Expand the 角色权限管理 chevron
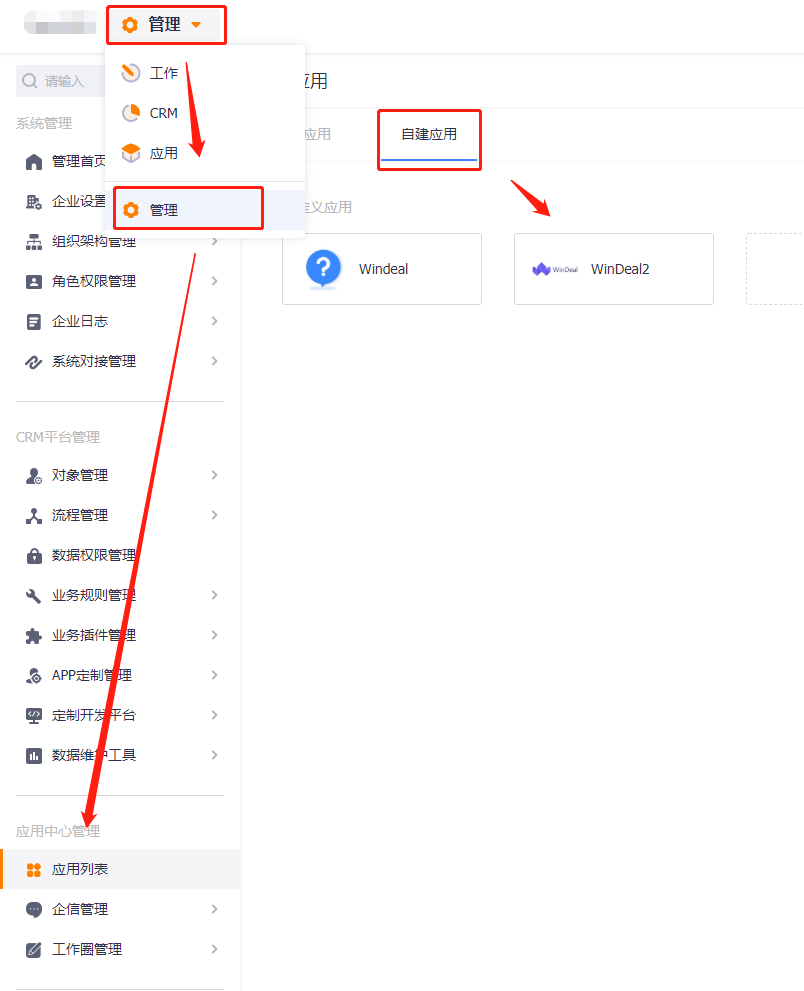Viewport: 804px width, 991px height. [214, 281]
